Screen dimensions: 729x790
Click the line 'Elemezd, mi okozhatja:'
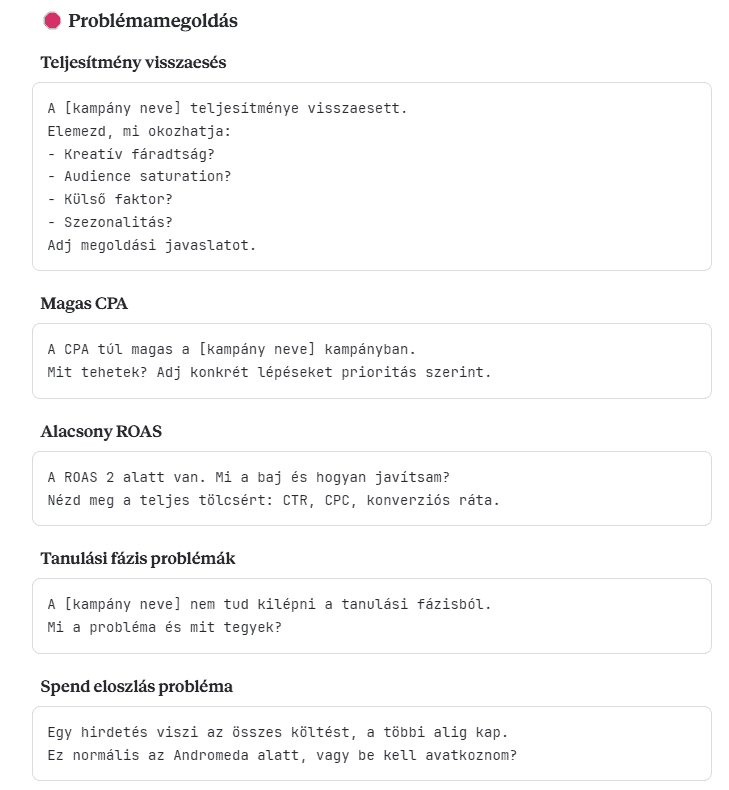coord(139,130)
